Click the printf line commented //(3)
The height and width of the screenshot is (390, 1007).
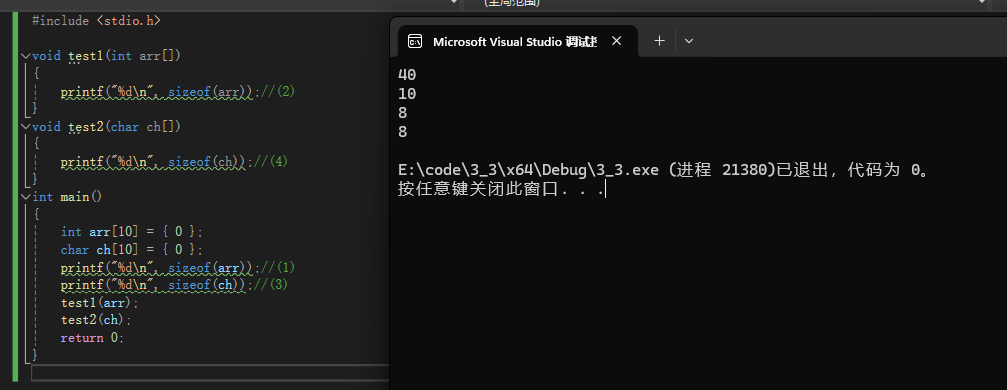coord(174,285)
